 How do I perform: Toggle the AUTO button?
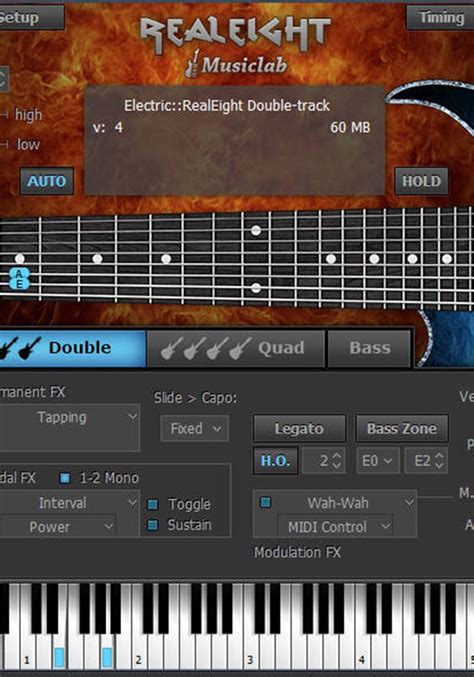coord(47,181)
